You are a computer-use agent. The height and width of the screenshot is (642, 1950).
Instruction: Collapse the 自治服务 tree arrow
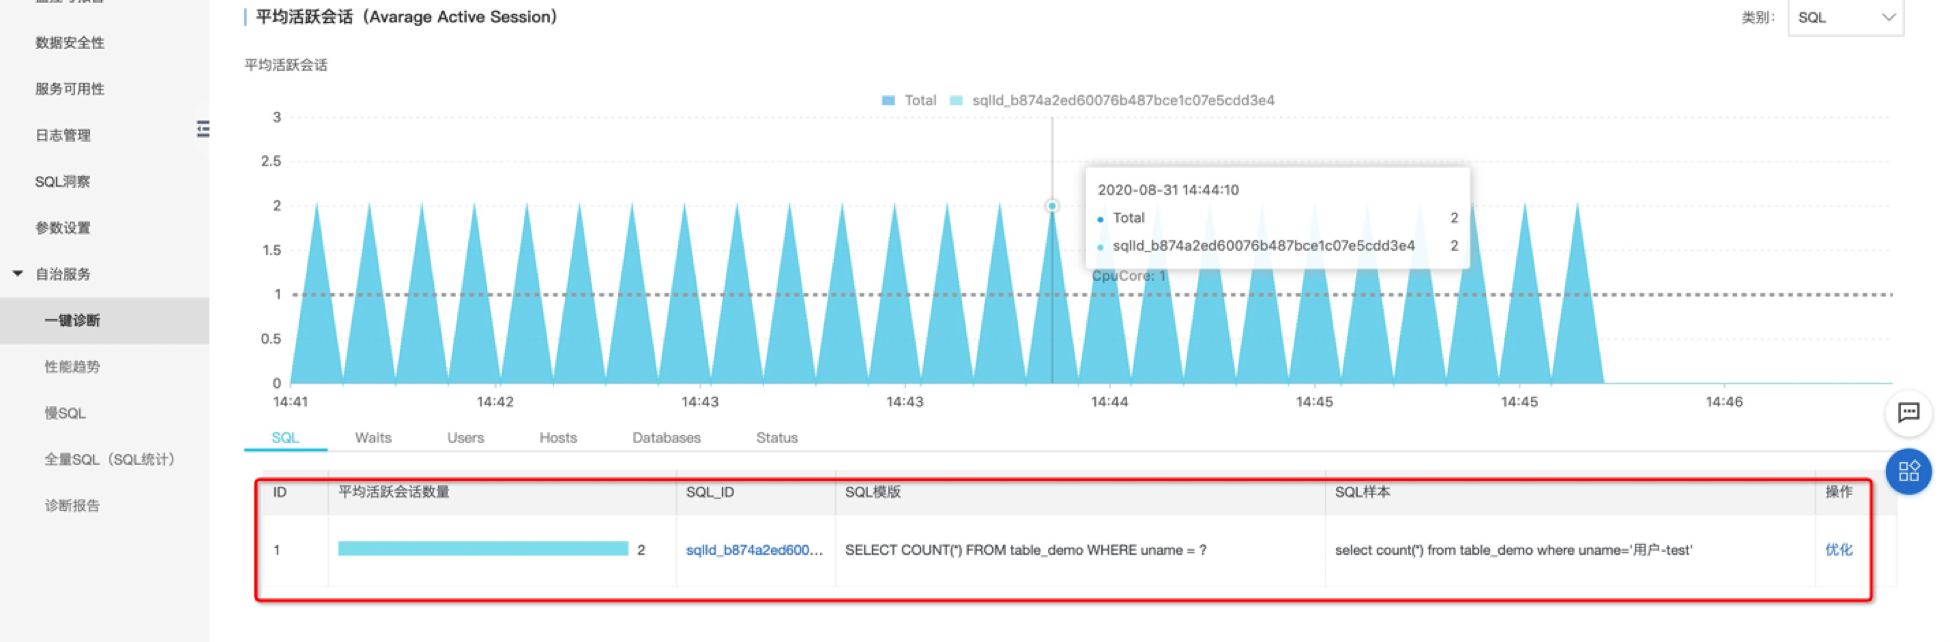coord(18,273)
